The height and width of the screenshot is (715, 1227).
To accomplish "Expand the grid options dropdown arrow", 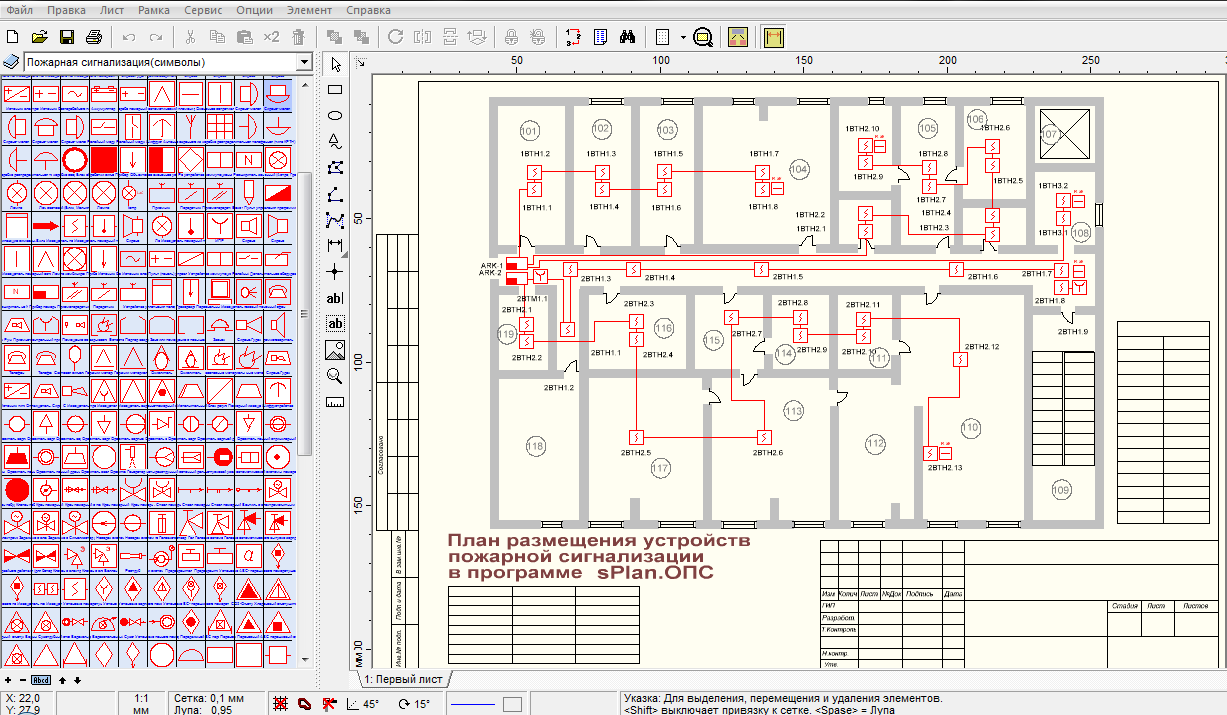I will 682,38.
